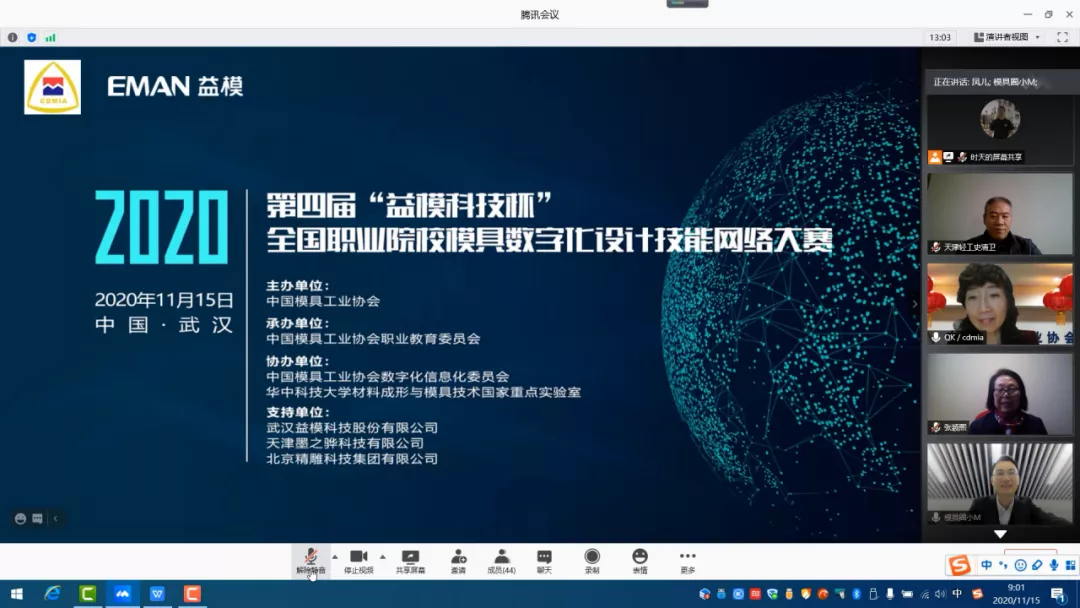Viewport: 1080px width, 608px height.
Task: Click the Sogou input method S logo
Action: tap(959, 565)
